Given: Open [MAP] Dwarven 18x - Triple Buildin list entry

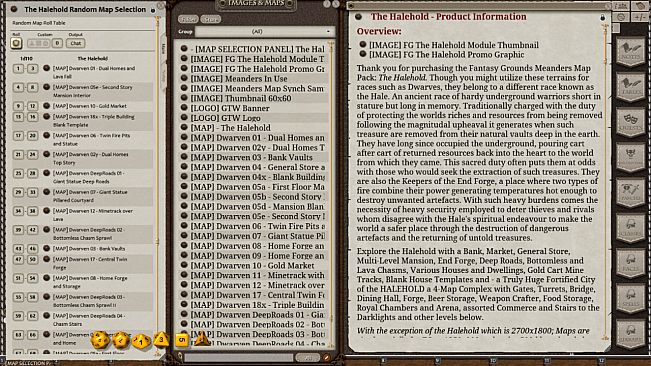Looking at the screenshot, I should pyautogui.click(x=253, y=305).
